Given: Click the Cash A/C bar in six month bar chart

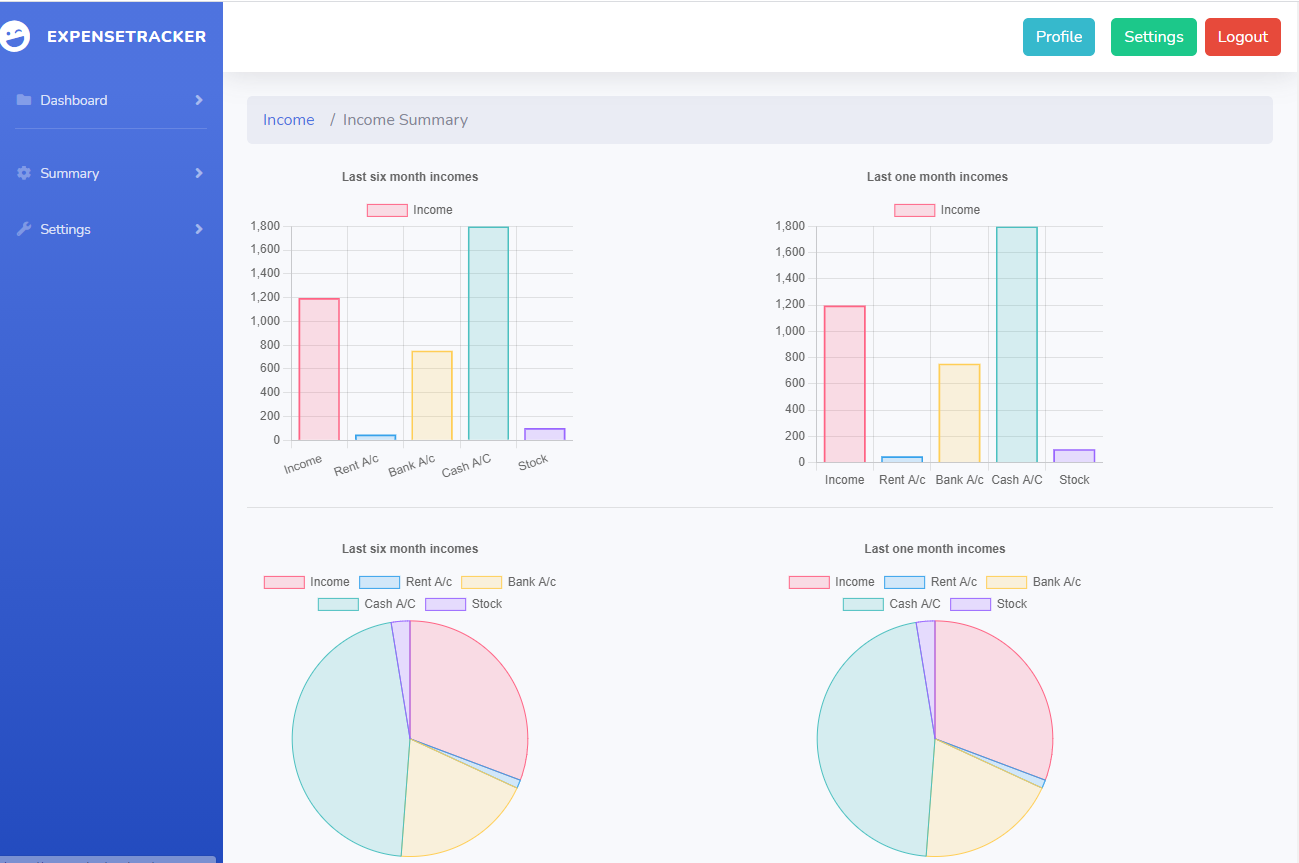Looking at the screenshot, I should tap(488, 333).
